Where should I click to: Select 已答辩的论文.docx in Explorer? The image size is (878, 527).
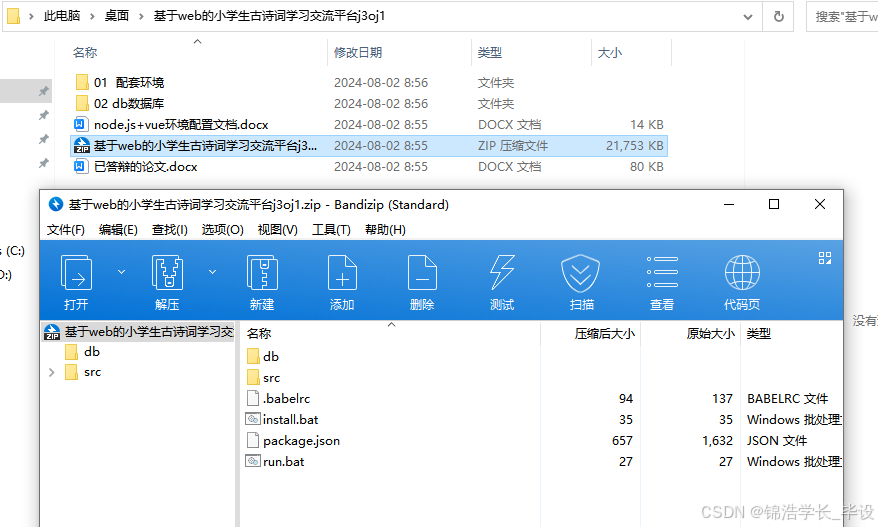click(136, 166)
